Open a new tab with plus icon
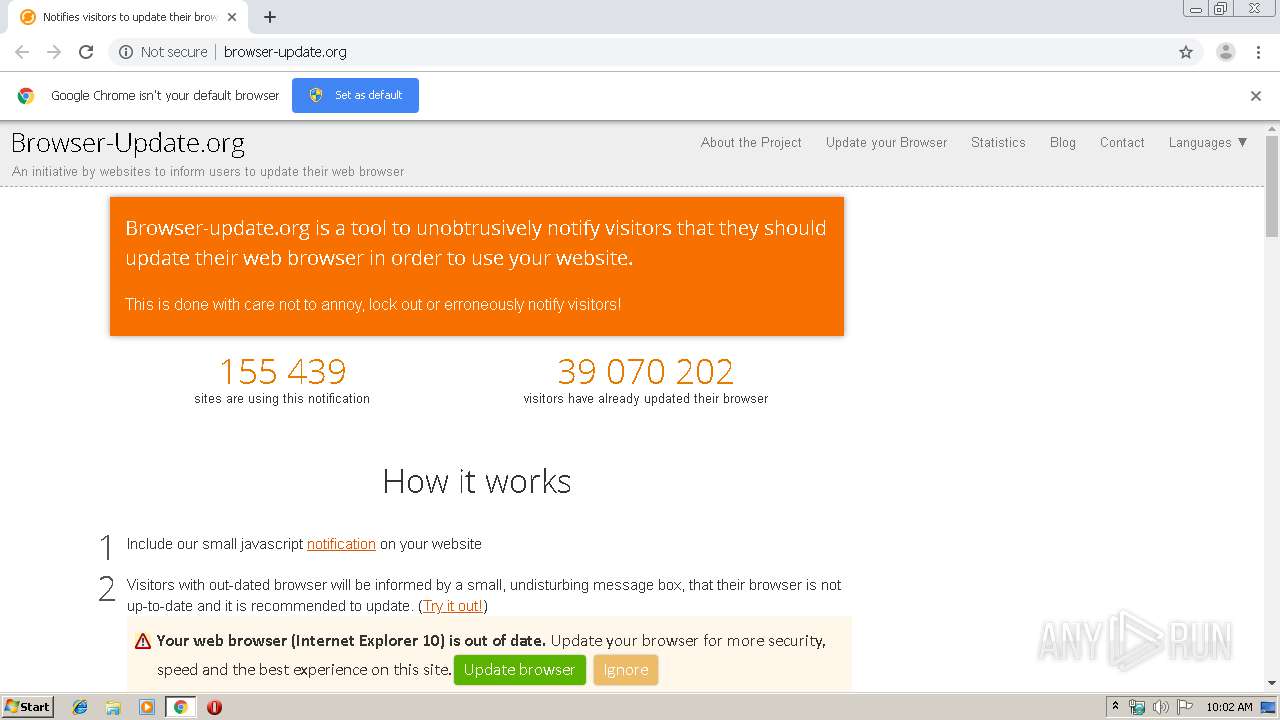The width and height of the screenshot is (1280, 720). [270, 17]
